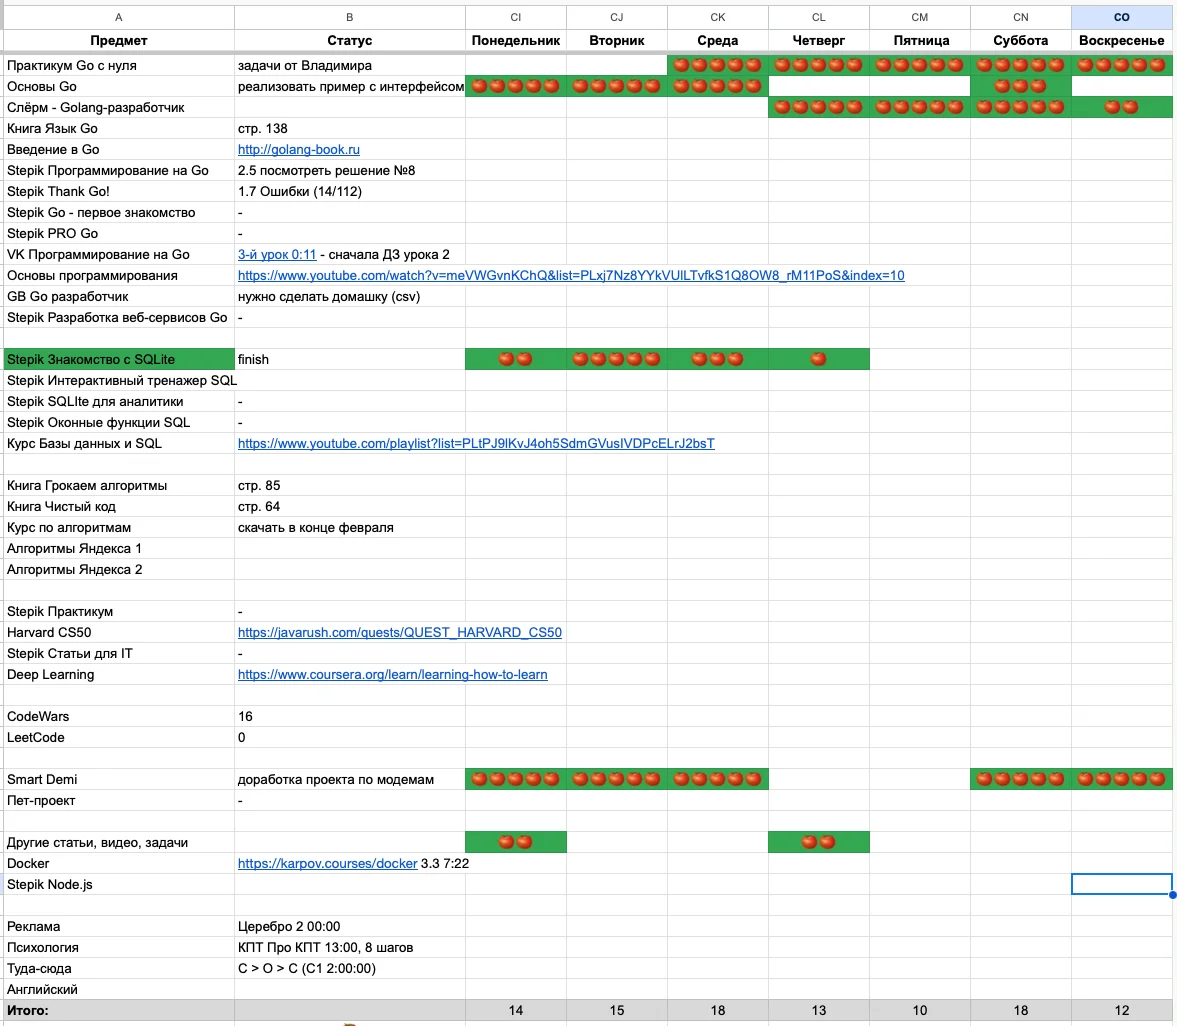Image resolution: width=1177 pixels, height=1026 pixels.
Task: Select Smart Demi Суббота tomato cell
Action: click(1020, 779)
